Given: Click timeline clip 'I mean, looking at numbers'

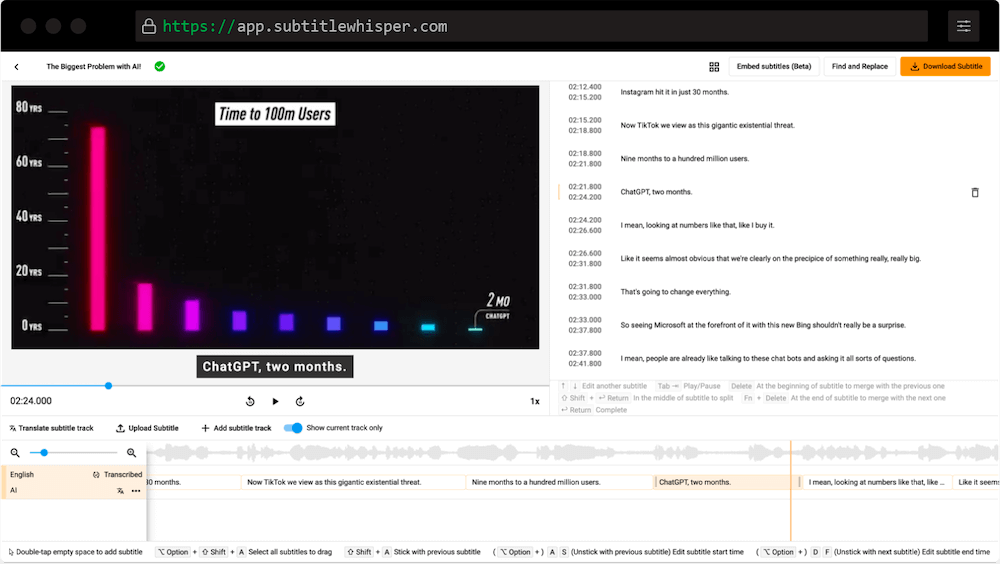Looking at the screenshot, I should [x=876, y=482].
